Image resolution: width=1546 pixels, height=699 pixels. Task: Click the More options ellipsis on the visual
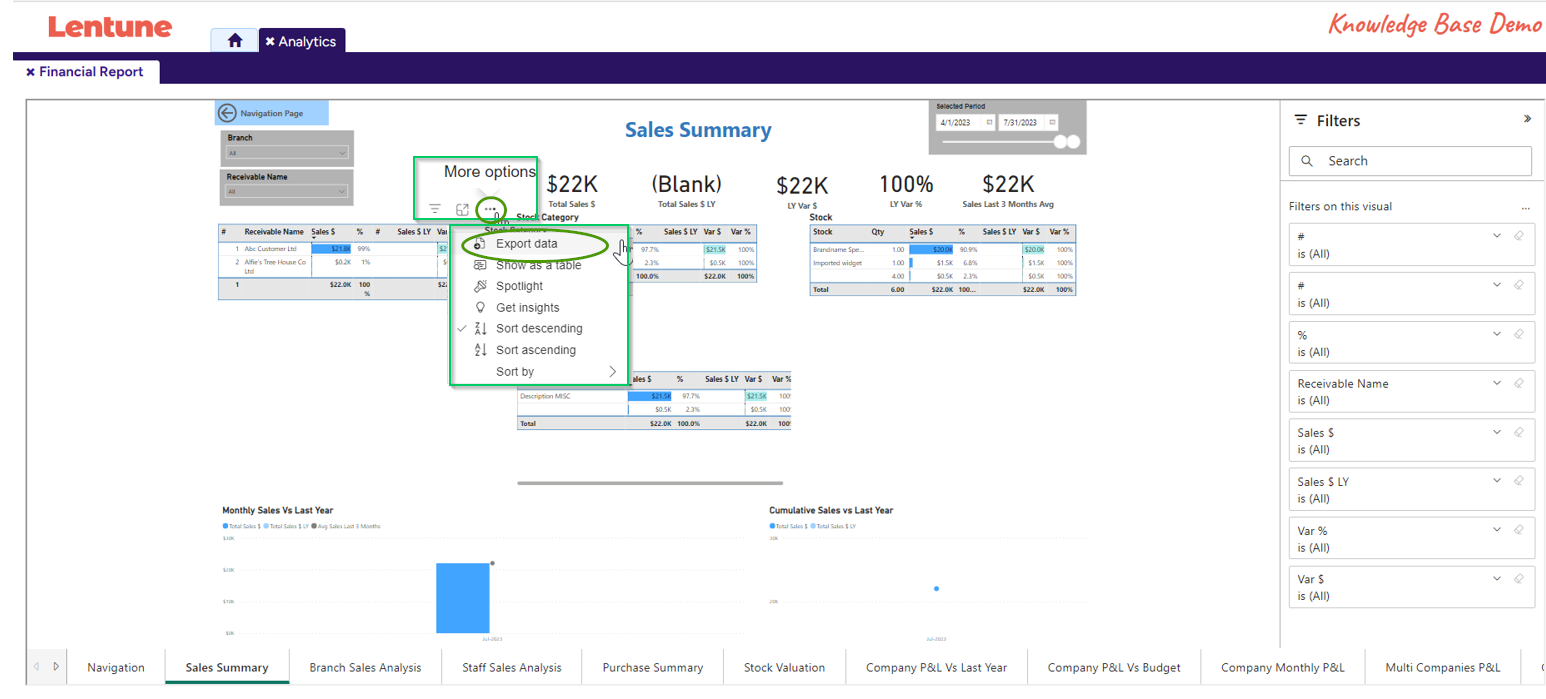[x=490, y=209]
